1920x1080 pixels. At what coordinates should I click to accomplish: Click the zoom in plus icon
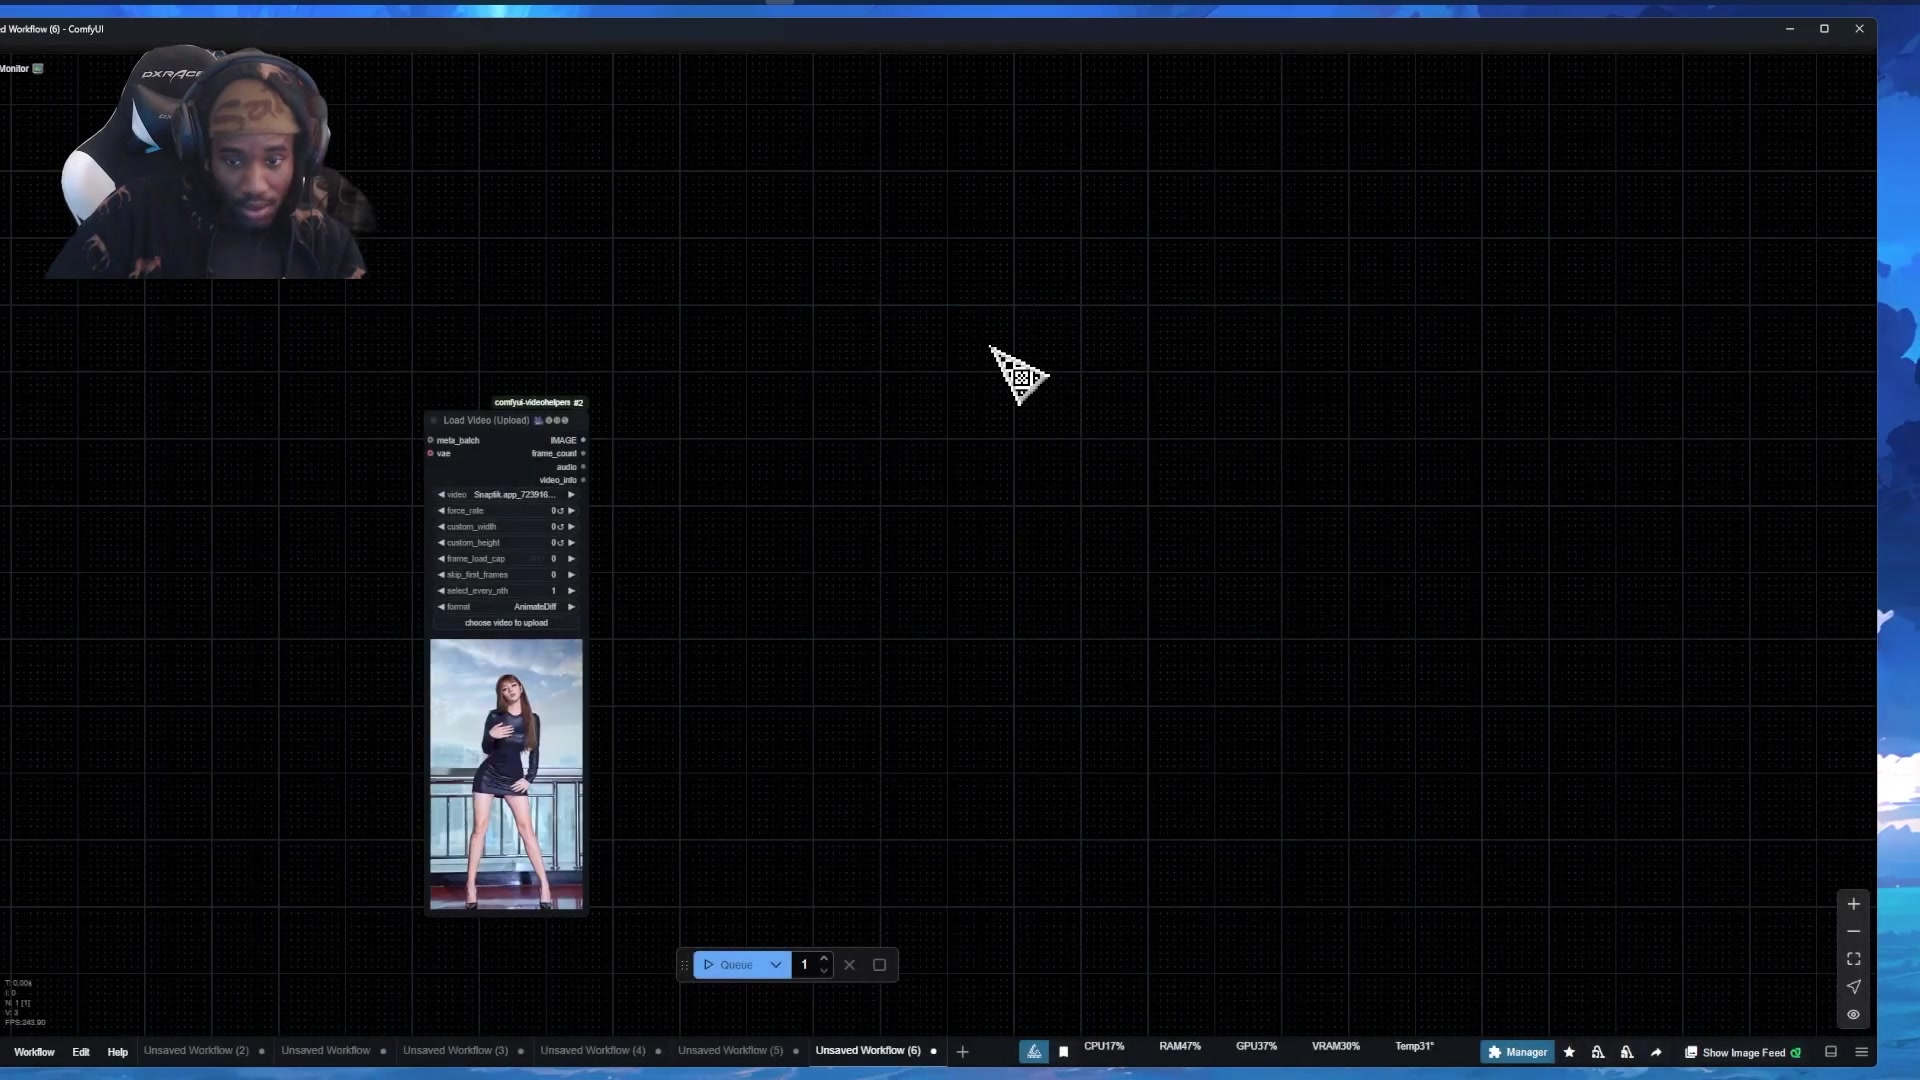(x=1853, y=904)
